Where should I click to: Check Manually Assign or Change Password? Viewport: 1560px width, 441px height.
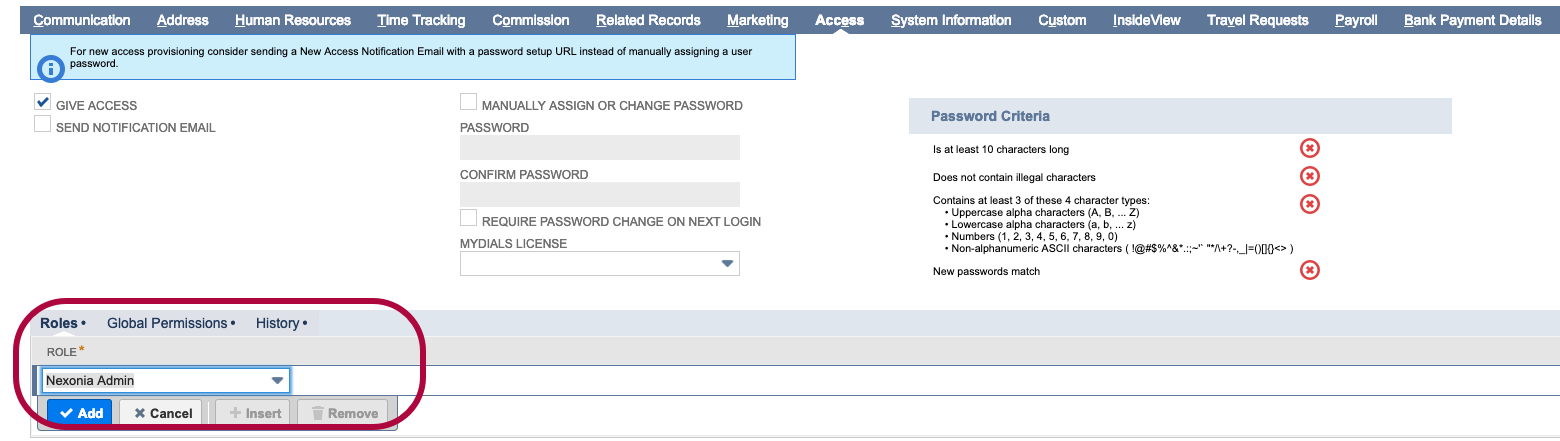coord(468,103)
